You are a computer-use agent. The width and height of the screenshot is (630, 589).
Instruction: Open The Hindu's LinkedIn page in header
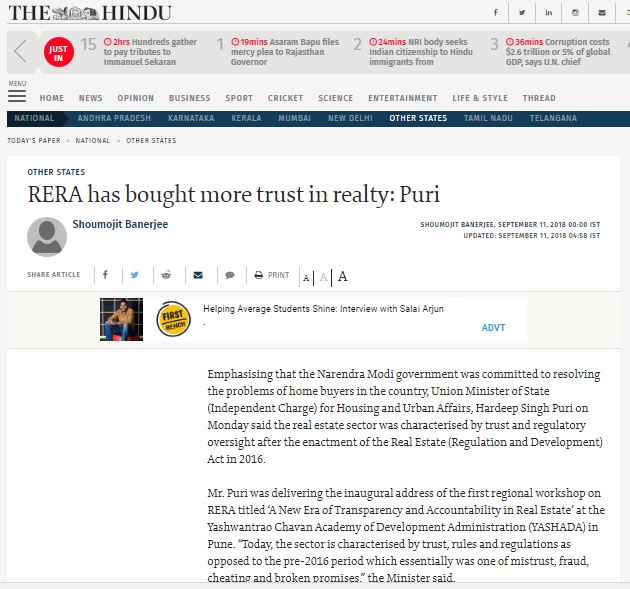click(548, 12)
